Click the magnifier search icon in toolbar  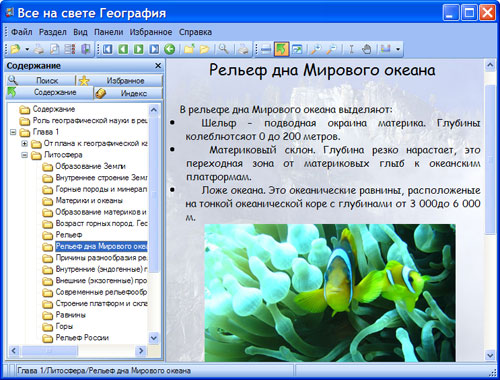(x=223, y=49)
